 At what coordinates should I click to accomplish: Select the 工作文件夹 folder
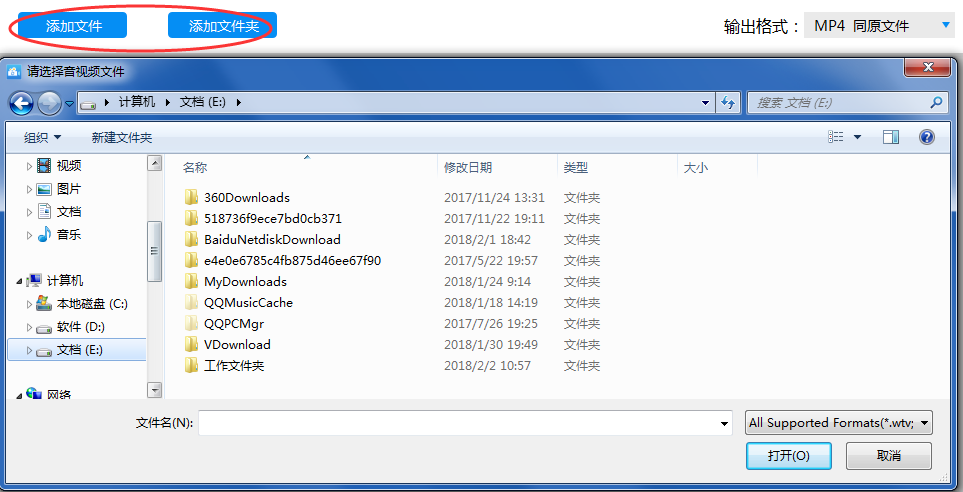coord(234,365)
